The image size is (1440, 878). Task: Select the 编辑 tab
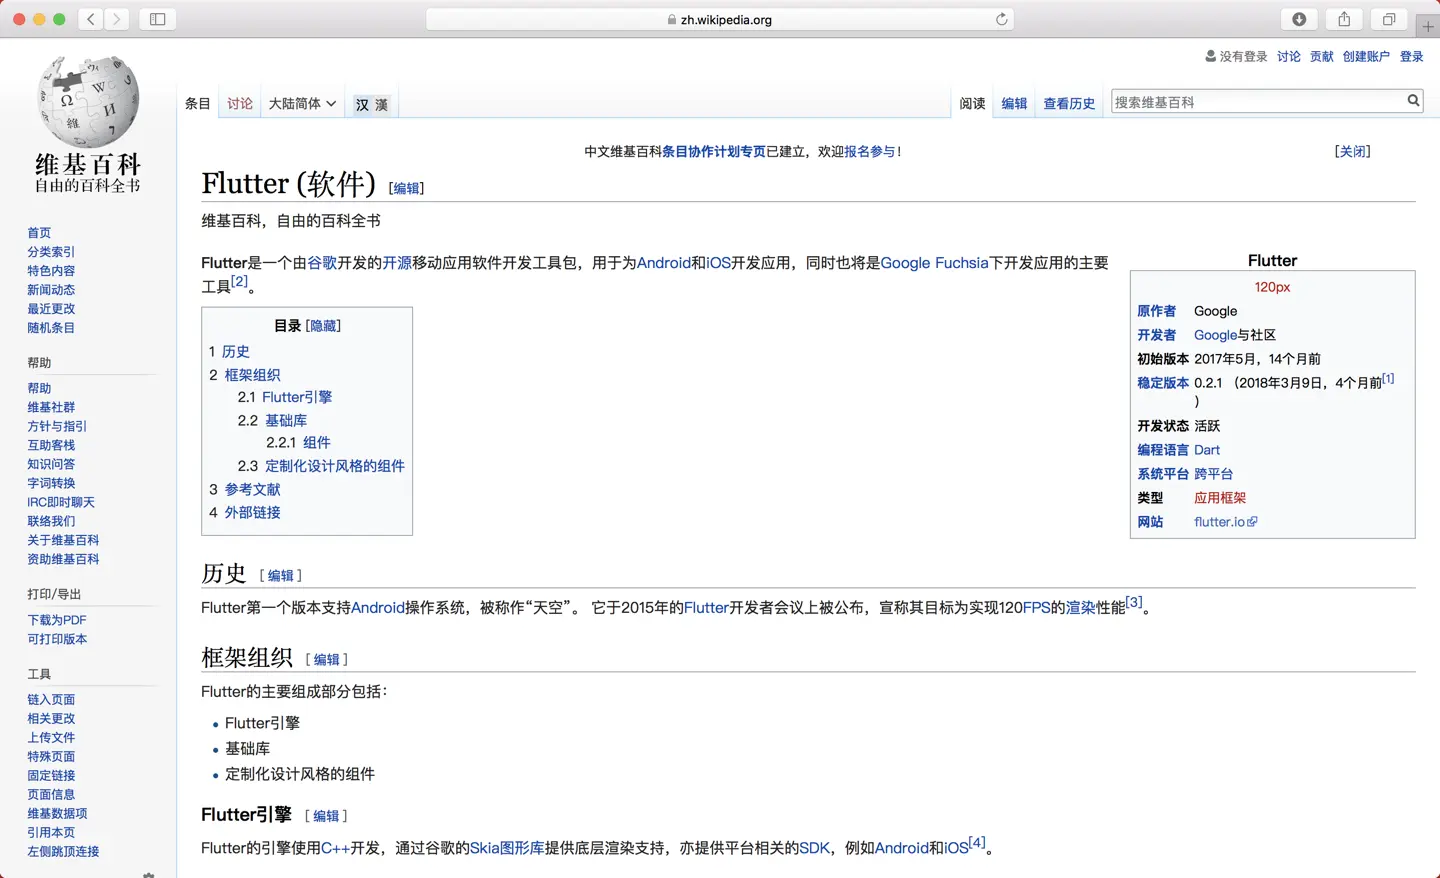pyautogui.click(x=1014, y=103)
